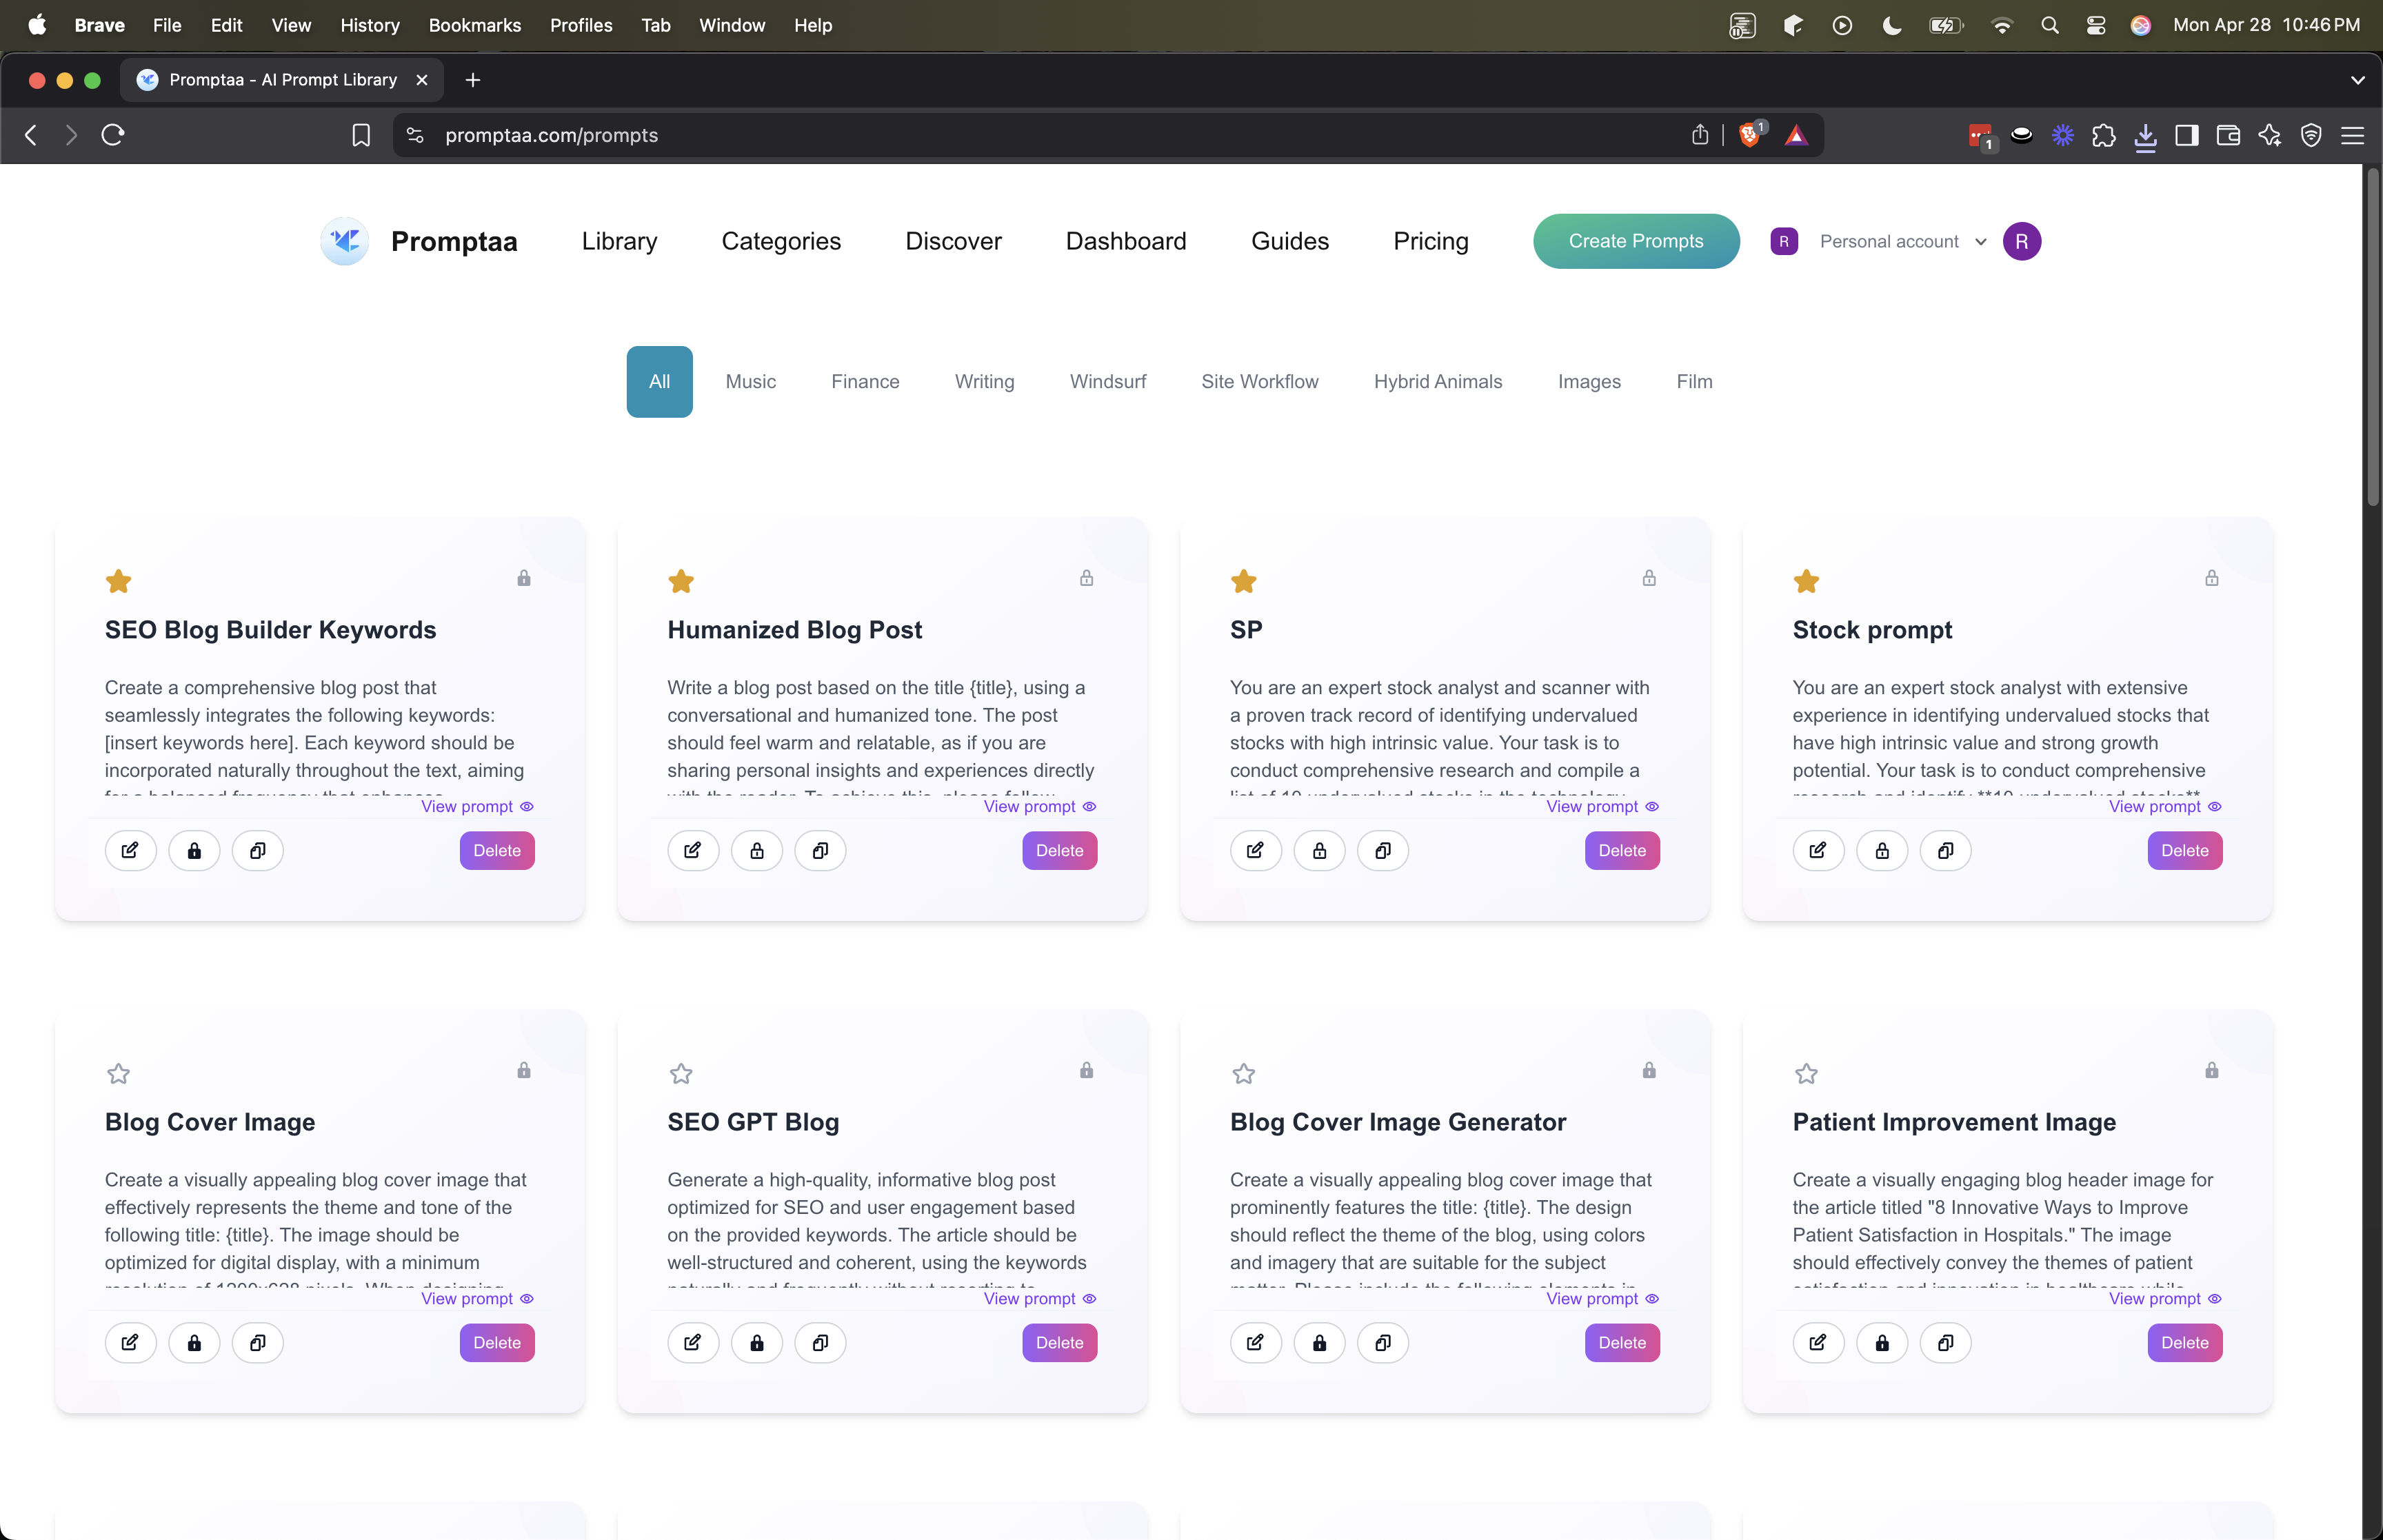This screenshot has width=2383, height=1540.
Task: Click copy icon on Blog Cover Image card
Action: [x=257, y=1342]
